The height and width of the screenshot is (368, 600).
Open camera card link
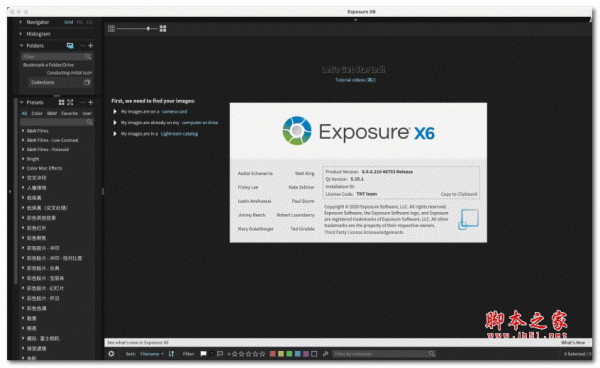(174, 112)
